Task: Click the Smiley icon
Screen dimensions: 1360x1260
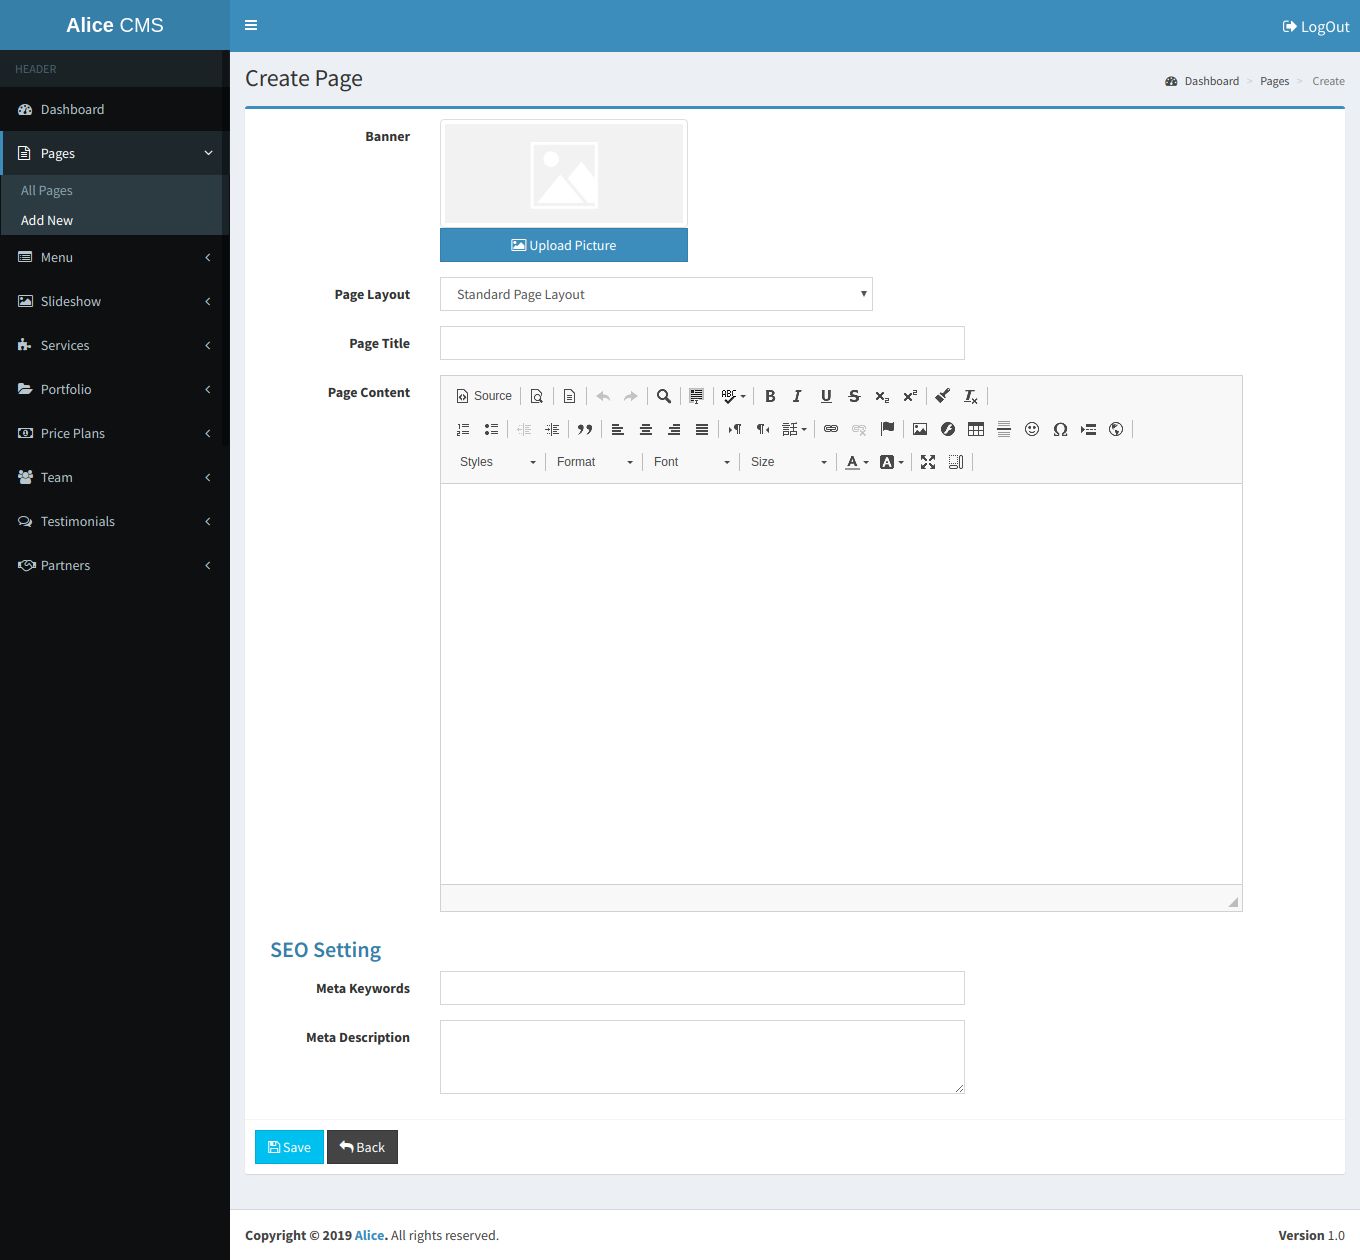Action: coord(1032,429)
